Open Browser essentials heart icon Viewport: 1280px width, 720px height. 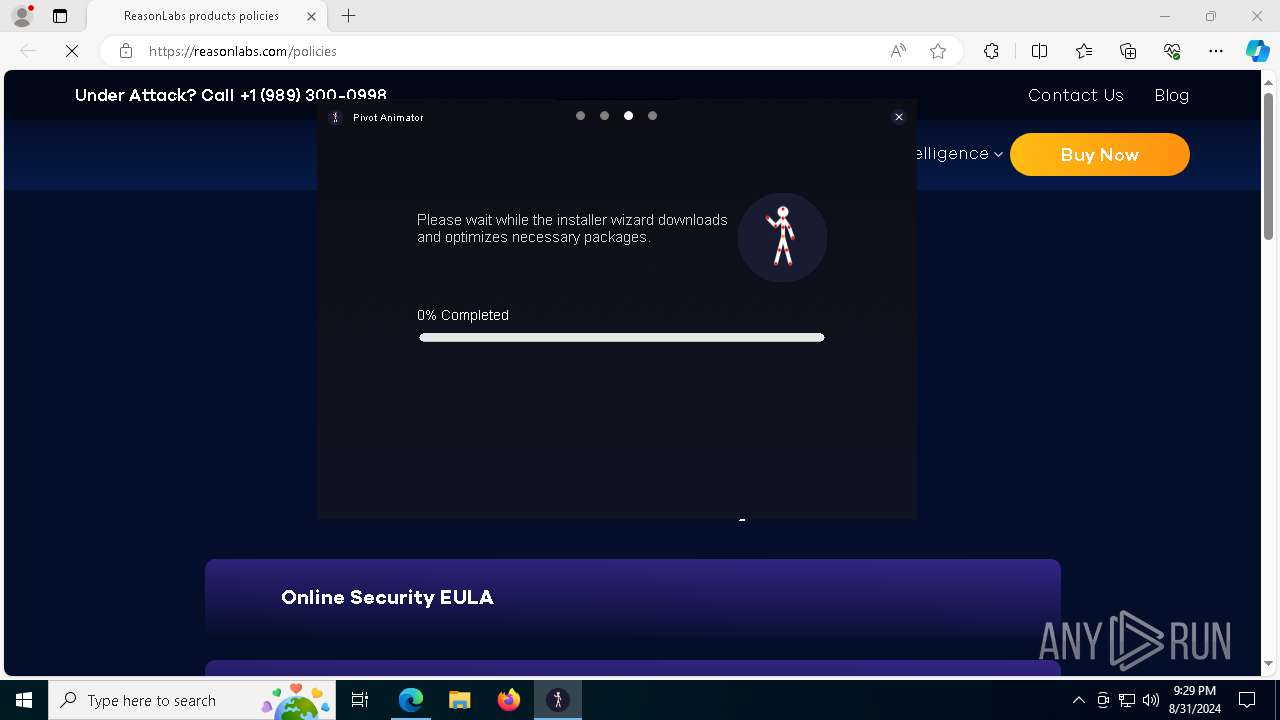[x=1172, y=51]
